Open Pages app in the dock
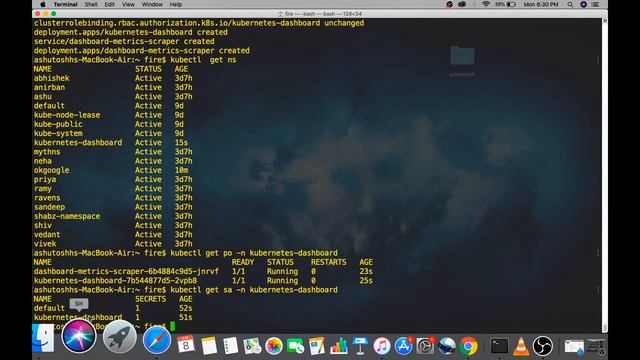 (x=317, y=346)
